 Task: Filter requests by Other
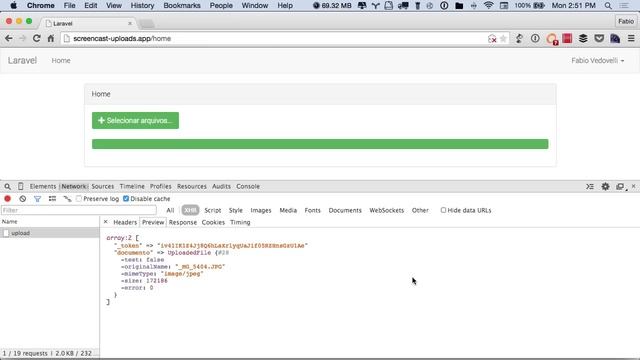(420, 210)
